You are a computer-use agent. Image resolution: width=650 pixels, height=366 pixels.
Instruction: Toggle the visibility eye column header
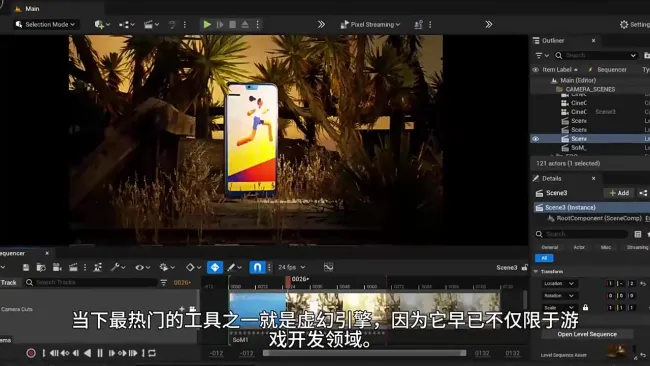tap(536, 70)
